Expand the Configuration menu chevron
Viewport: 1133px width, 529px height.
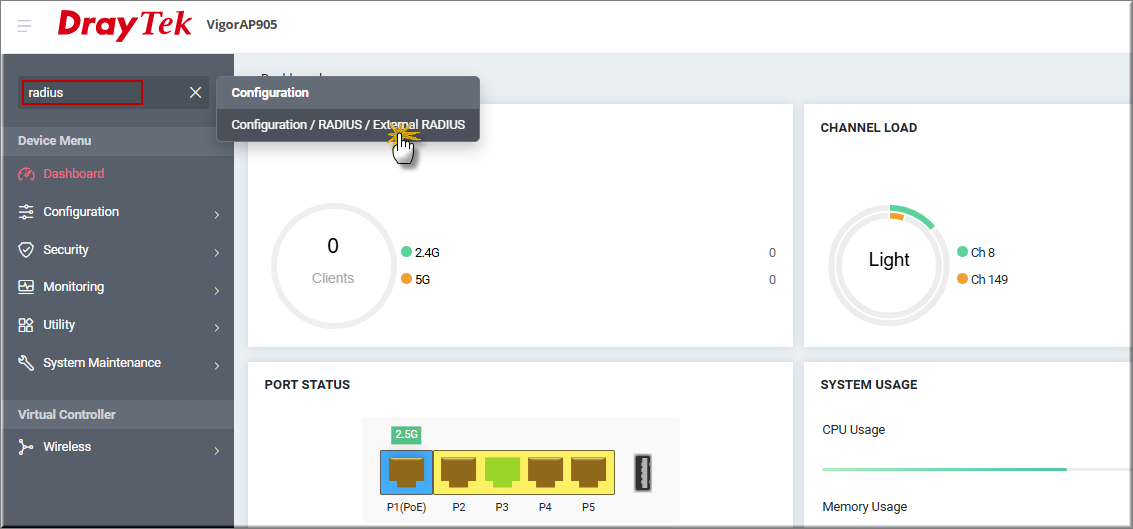pyautogui.click(x=216, y=213)
